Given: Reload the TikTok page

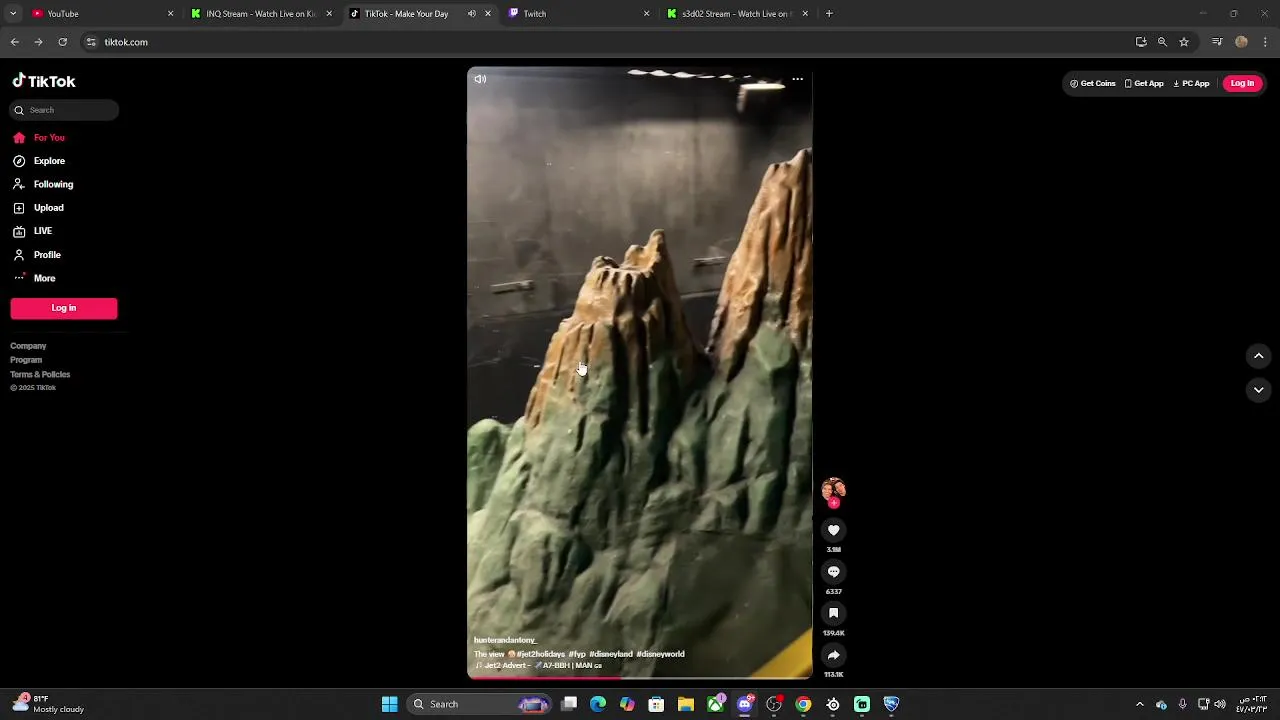Looking at the screenshot, I should (x=62, y=42).
